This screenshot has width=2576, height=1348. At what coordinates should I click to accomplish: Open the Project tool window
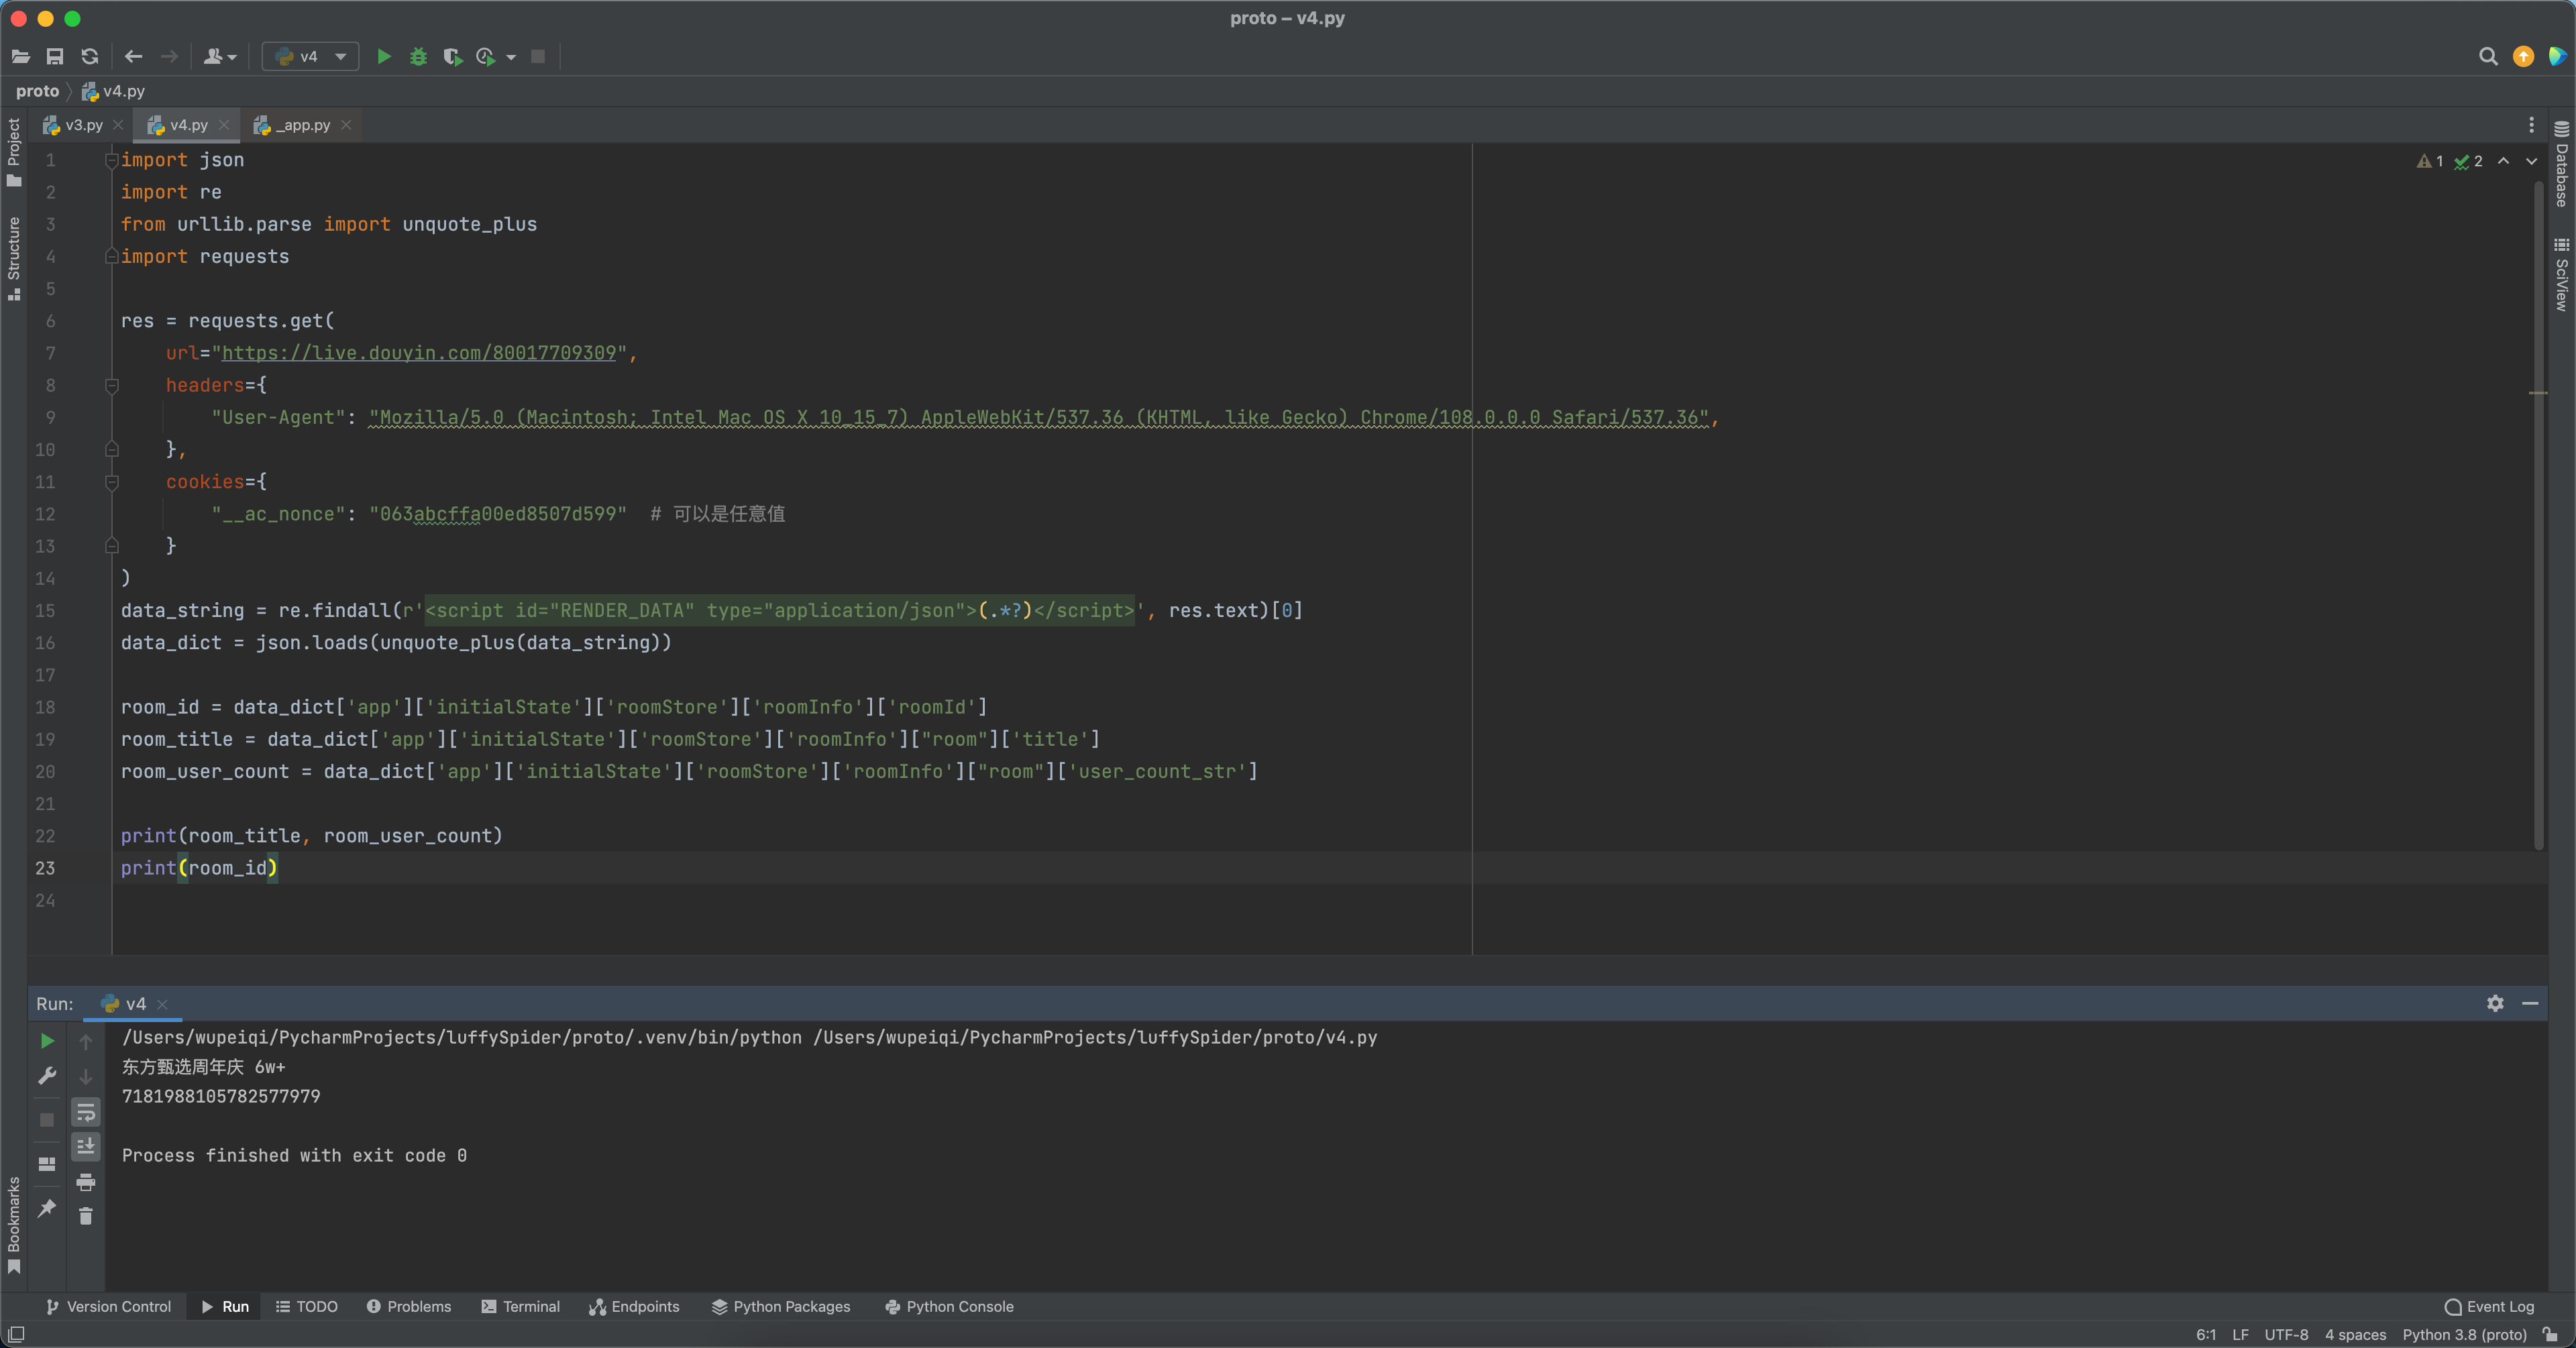pyautogui.click(x=14, y=152)
